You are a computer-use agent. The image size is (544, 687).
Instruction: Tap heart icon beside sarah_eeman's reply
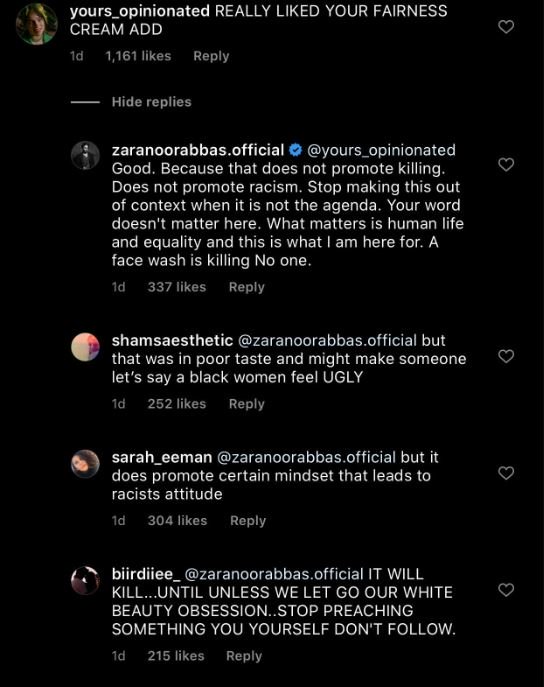click(506, 473)
